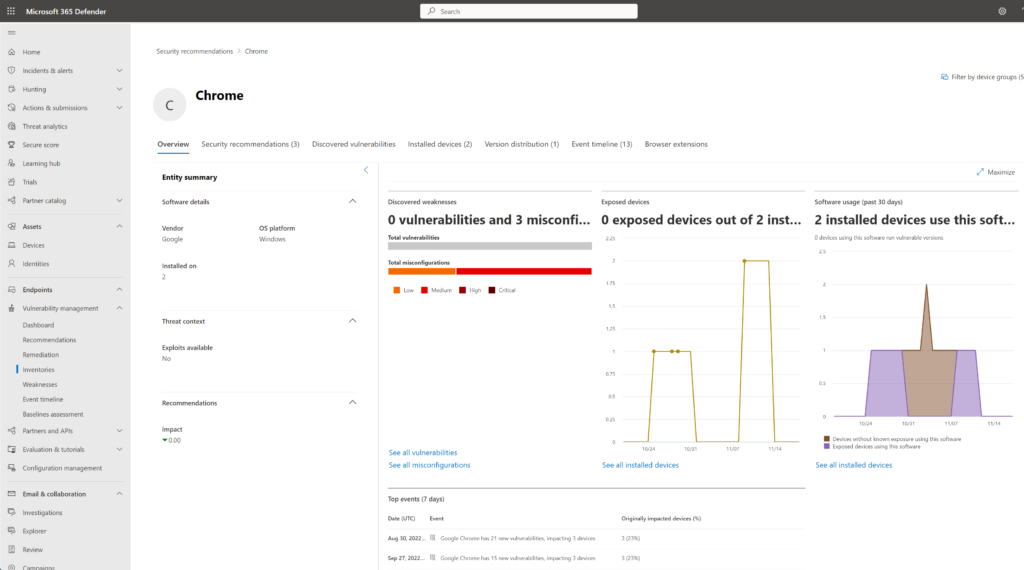
Task: Click the Configuration management icon
Action: point(11,468)
